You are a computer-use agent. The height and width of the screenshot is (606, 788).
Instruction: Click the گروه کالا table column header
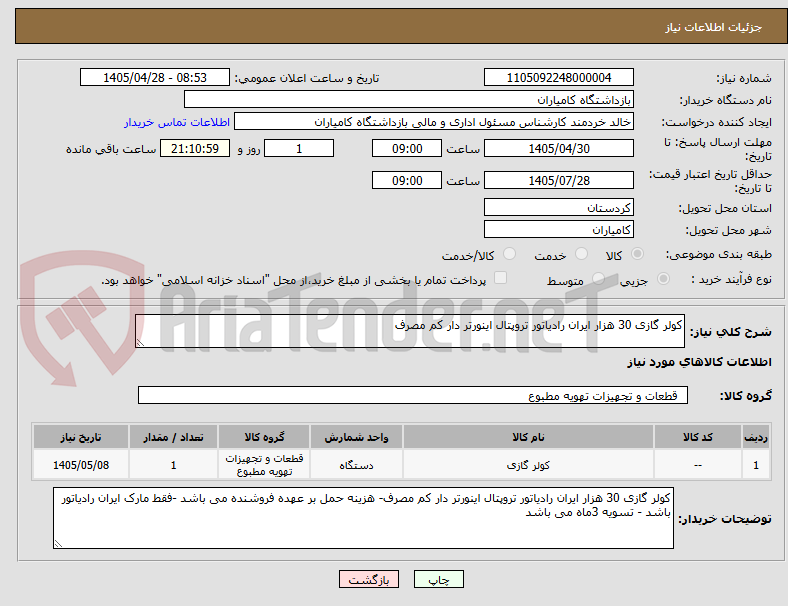pos(264,437)
